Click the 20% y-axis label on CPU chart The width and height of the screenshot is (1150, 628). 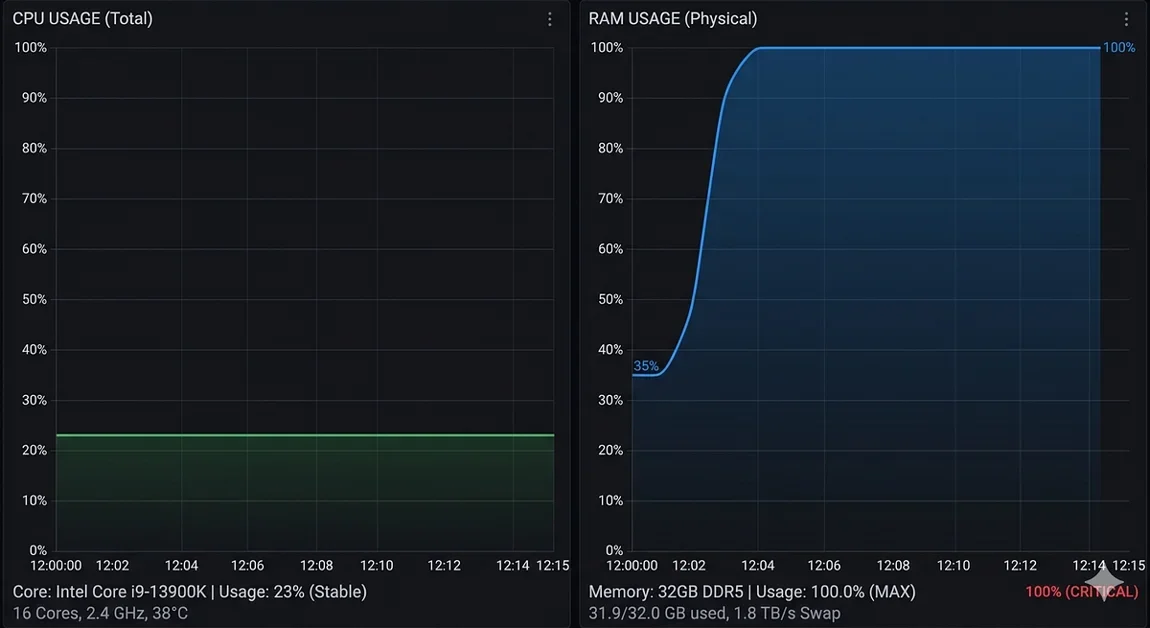pyautogui.click(x=34, y=450)
